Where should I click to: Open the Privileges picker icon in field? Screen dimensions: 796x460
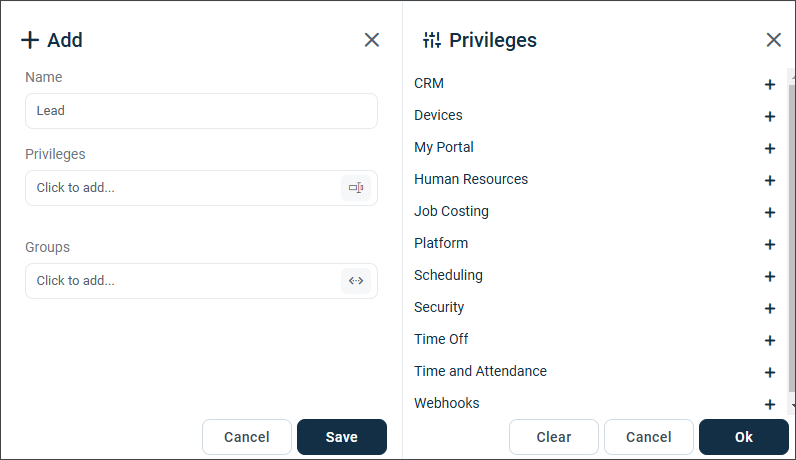coord(356,188)
